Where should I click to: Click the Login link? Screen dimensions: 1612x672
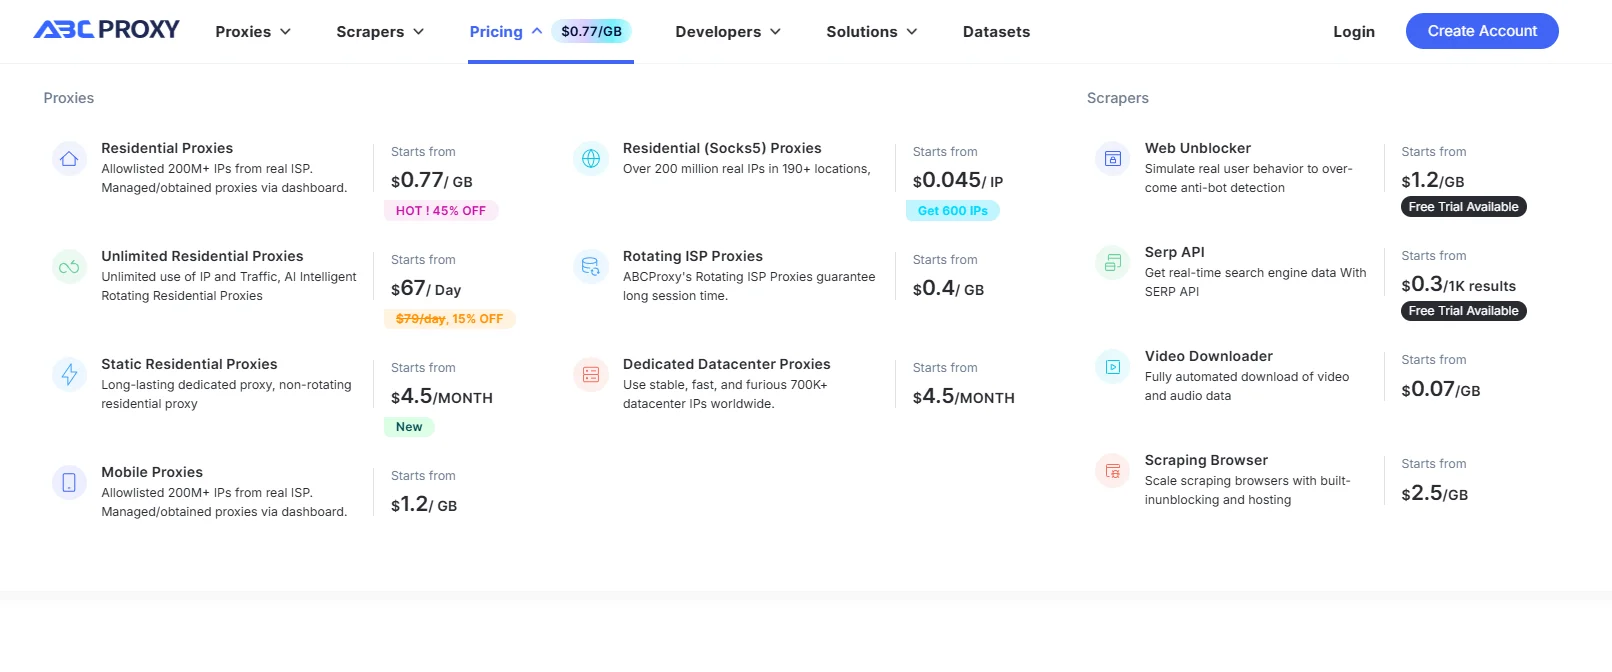coord(1353,32)
